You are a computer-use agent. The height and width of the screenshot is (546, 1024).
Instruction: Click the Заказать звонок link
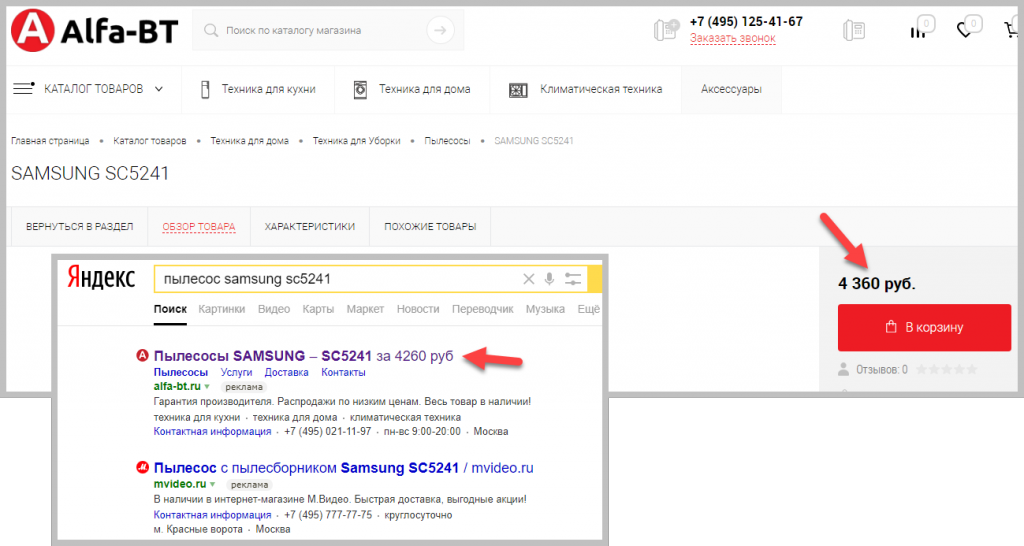tap(732, 38)
